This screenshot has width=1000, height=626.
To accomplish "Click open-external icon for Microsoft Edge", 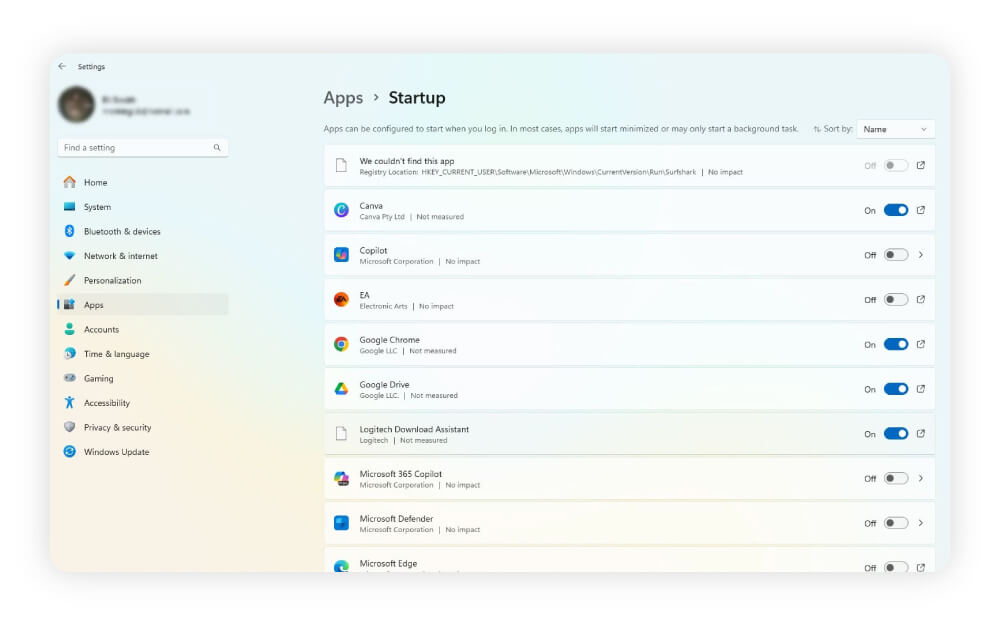I will pos(921,567).
